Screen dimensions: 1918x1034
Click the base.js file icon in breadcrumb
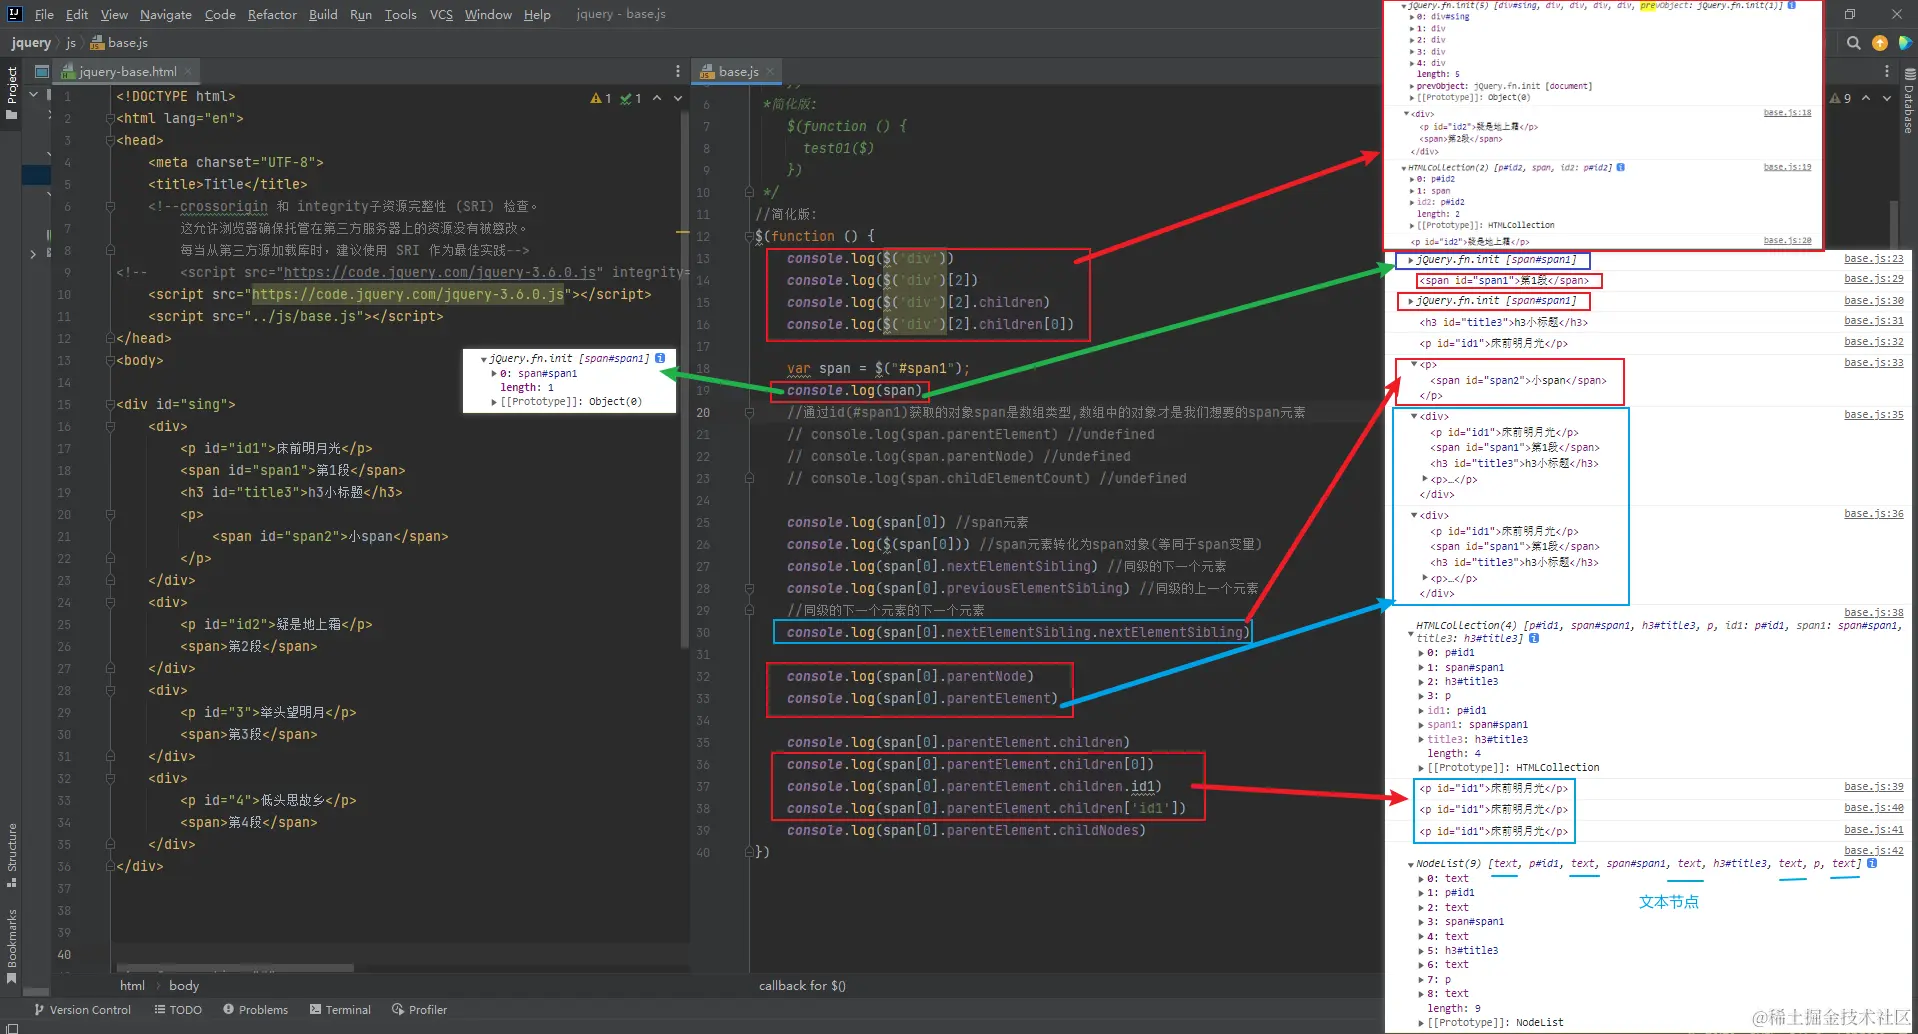[x=97, y=43]
